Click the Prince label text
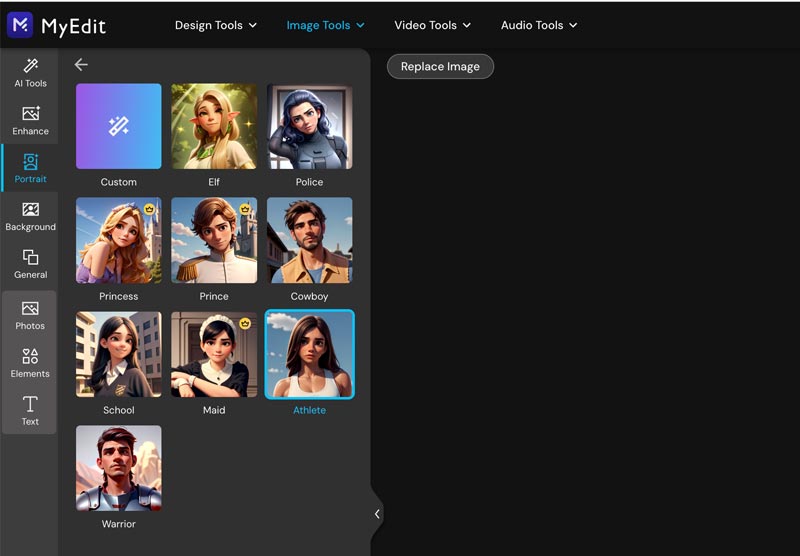The width and height of the screenshot is (800, 556). tap(214, 296)
